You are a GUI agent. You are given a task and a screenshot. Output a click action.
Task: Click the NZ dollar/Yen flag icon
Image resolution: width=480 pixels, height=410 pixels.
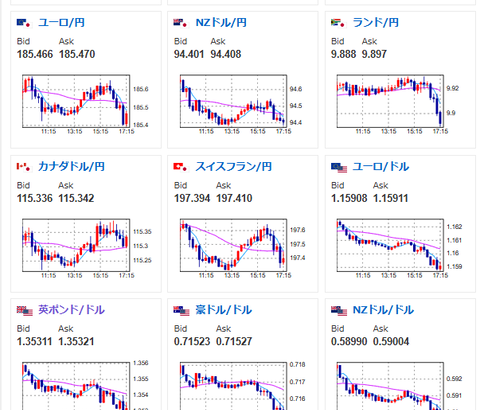(x=181, y=23)
